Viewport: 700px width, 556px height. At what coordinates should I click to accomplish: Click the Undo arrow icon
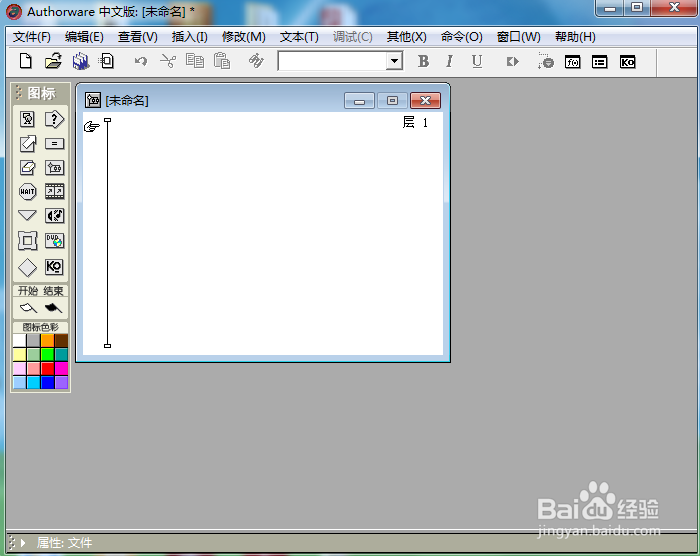[141, 61]
